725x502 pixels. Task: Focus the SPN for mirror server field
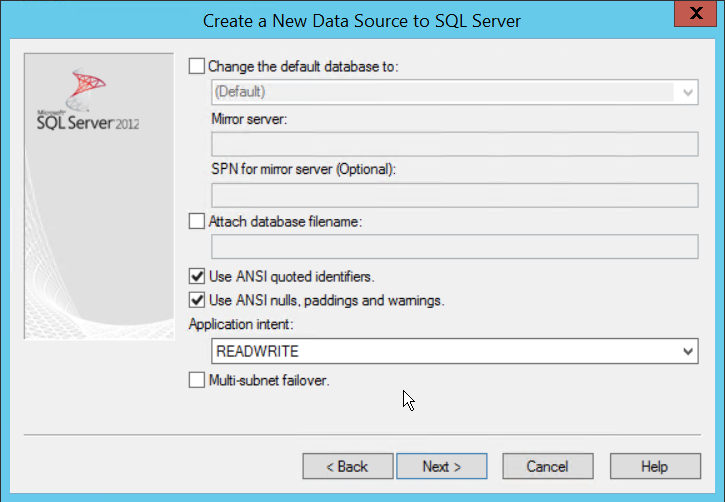[454, 195]
